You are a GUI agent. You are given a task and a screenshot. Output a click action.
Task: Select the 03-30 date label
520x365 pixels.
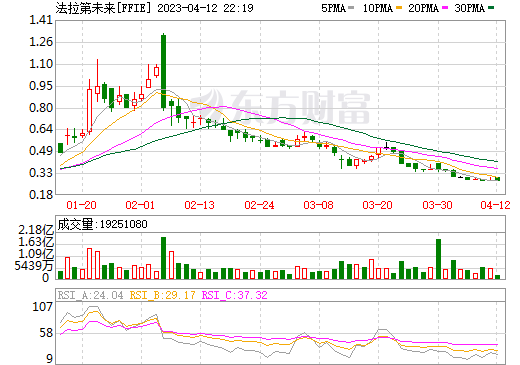[x=437, y=205]
